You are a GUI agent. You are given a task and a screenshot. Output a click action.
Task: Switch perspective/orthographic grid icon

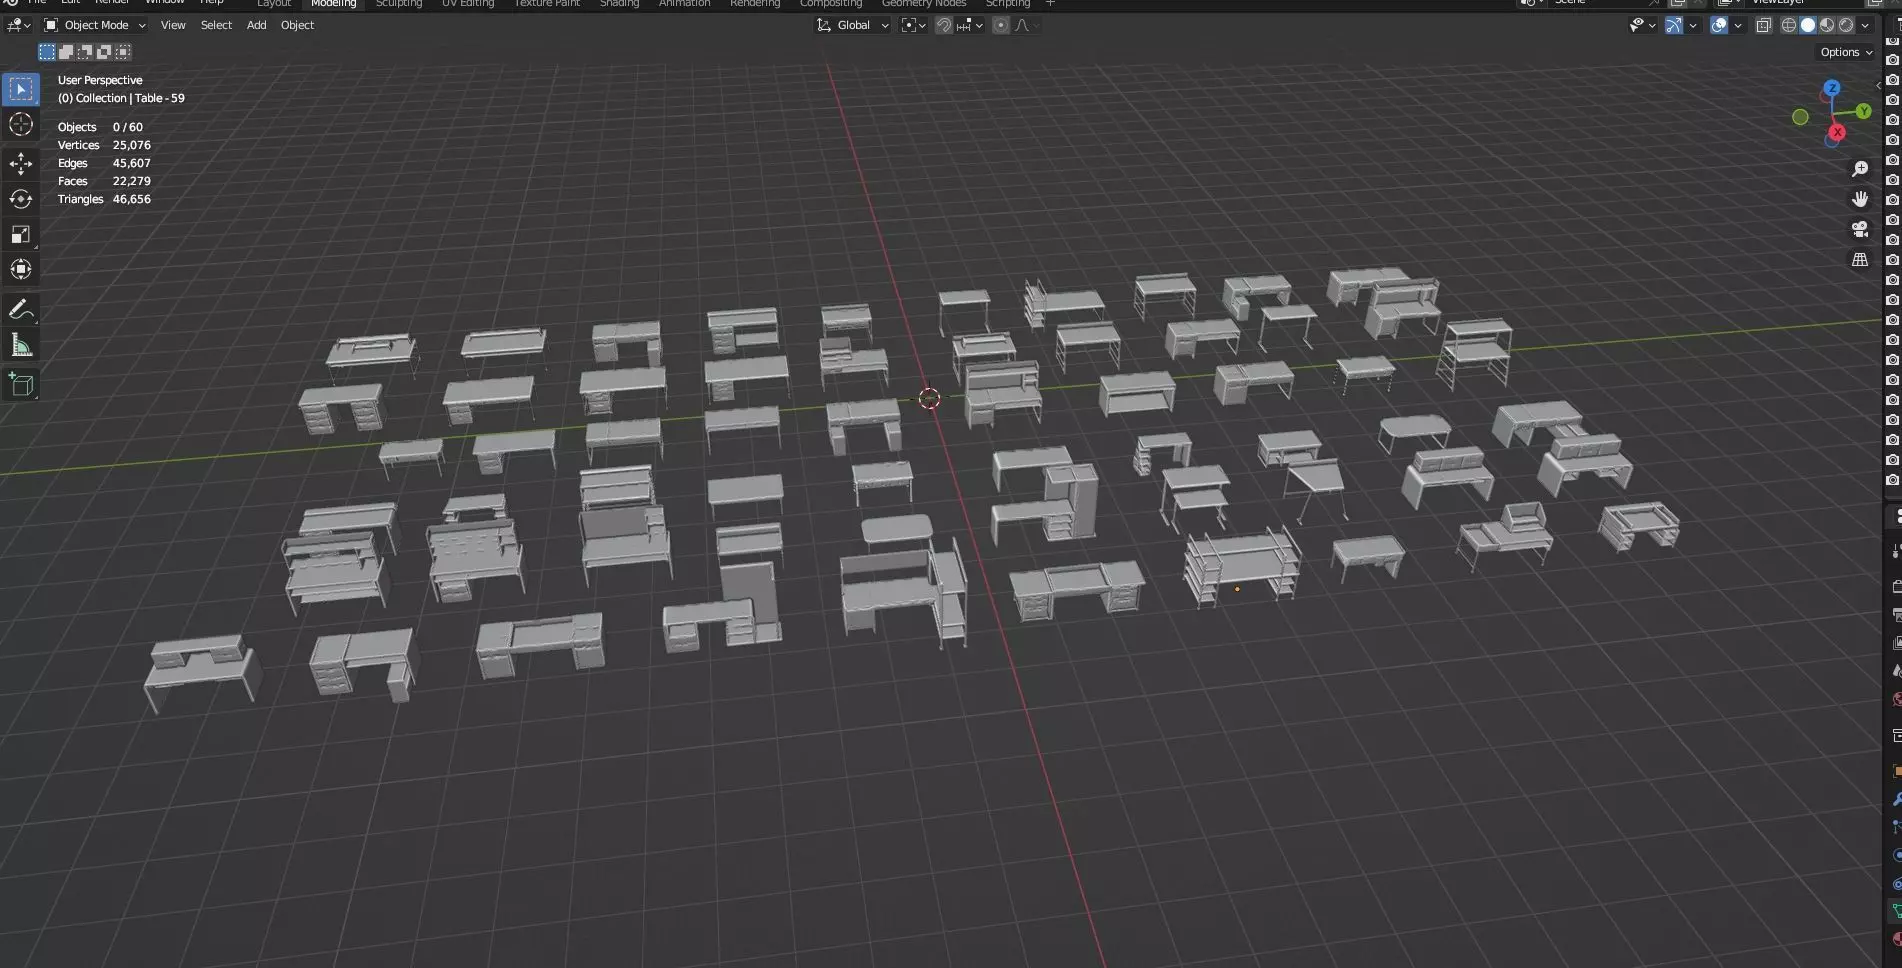pyautogui.click(x=1860, y=260)
